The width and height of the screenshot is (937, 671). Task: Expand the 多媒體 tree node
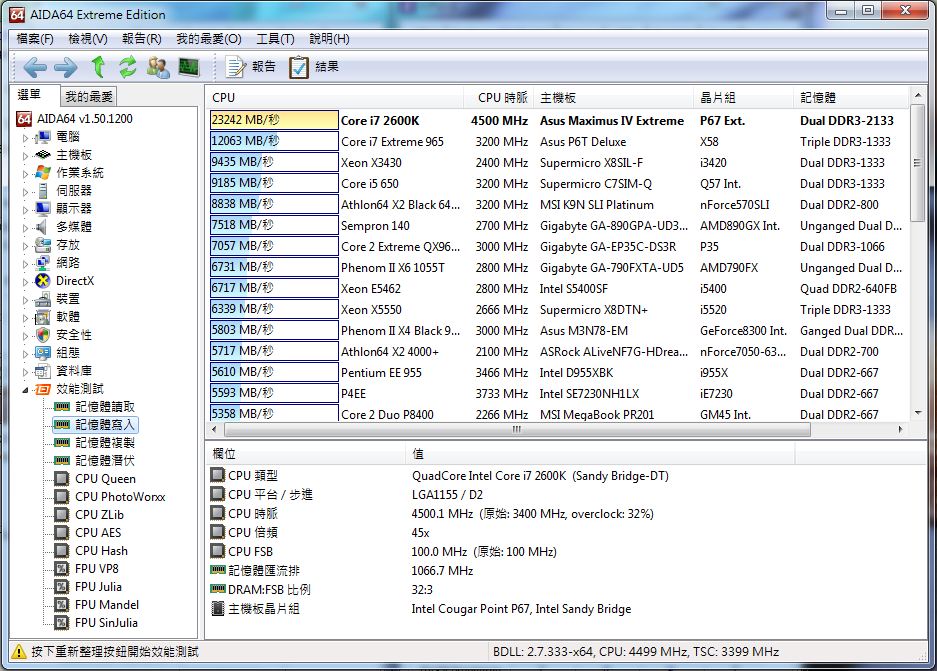(x=25, y=228)
